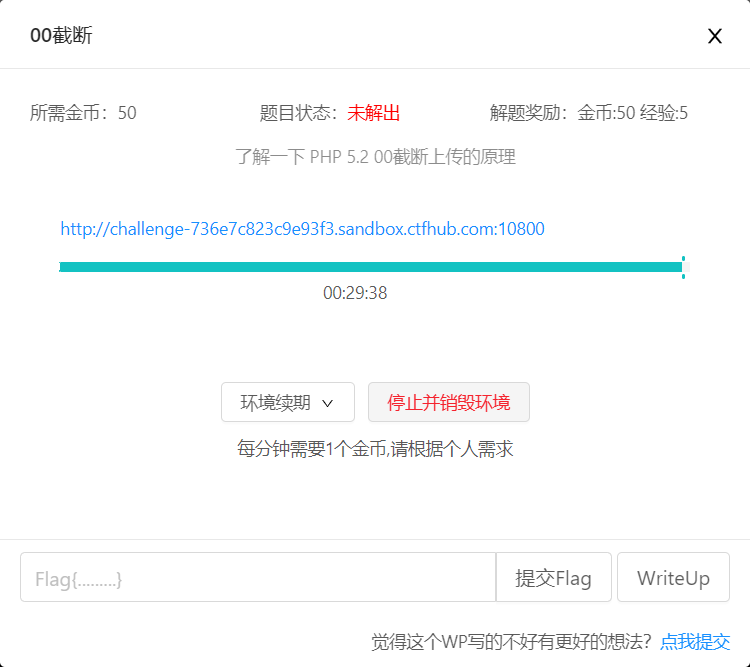Click the PHP 5.2 00截断 description text
This screenshot has height=667, width=750.
[x=375, y=157]
